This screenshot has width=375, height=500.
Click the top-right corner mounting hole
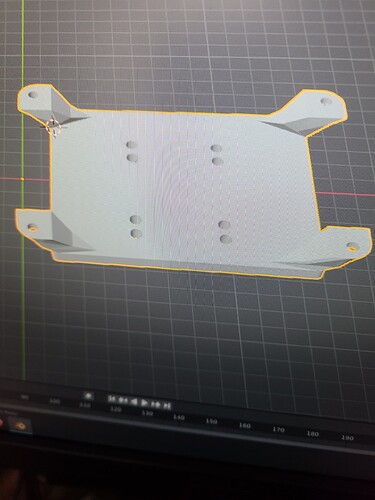pyautogui.click(x=326, y=101)
